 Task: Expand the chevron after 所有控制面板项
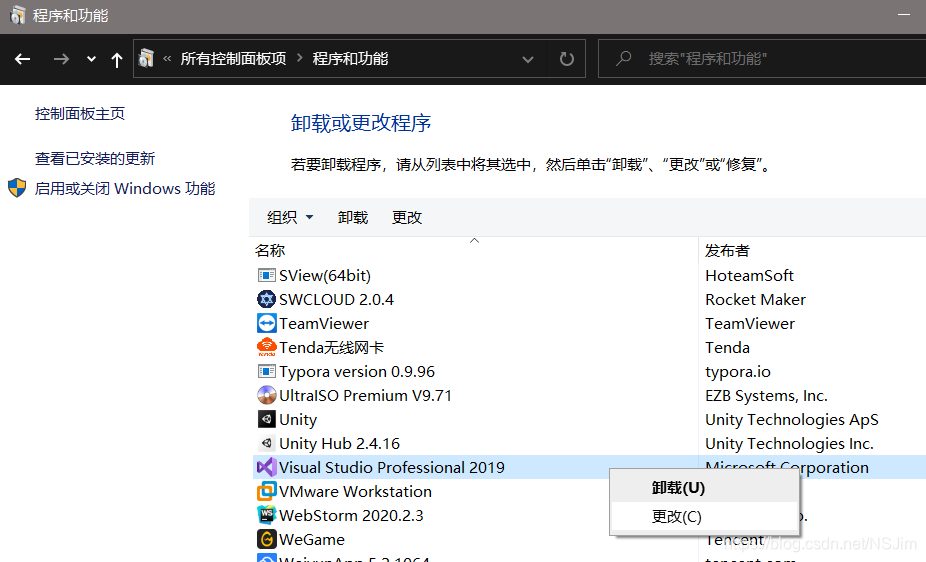pos(299,58)
